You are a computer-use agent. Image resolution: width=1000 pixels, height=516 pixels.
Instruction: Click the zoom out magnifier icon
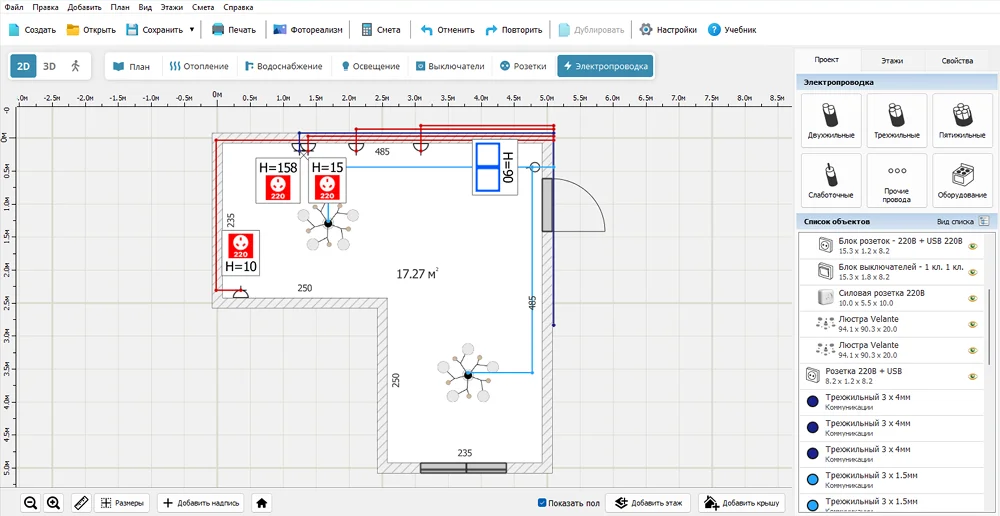click(31, 503)
